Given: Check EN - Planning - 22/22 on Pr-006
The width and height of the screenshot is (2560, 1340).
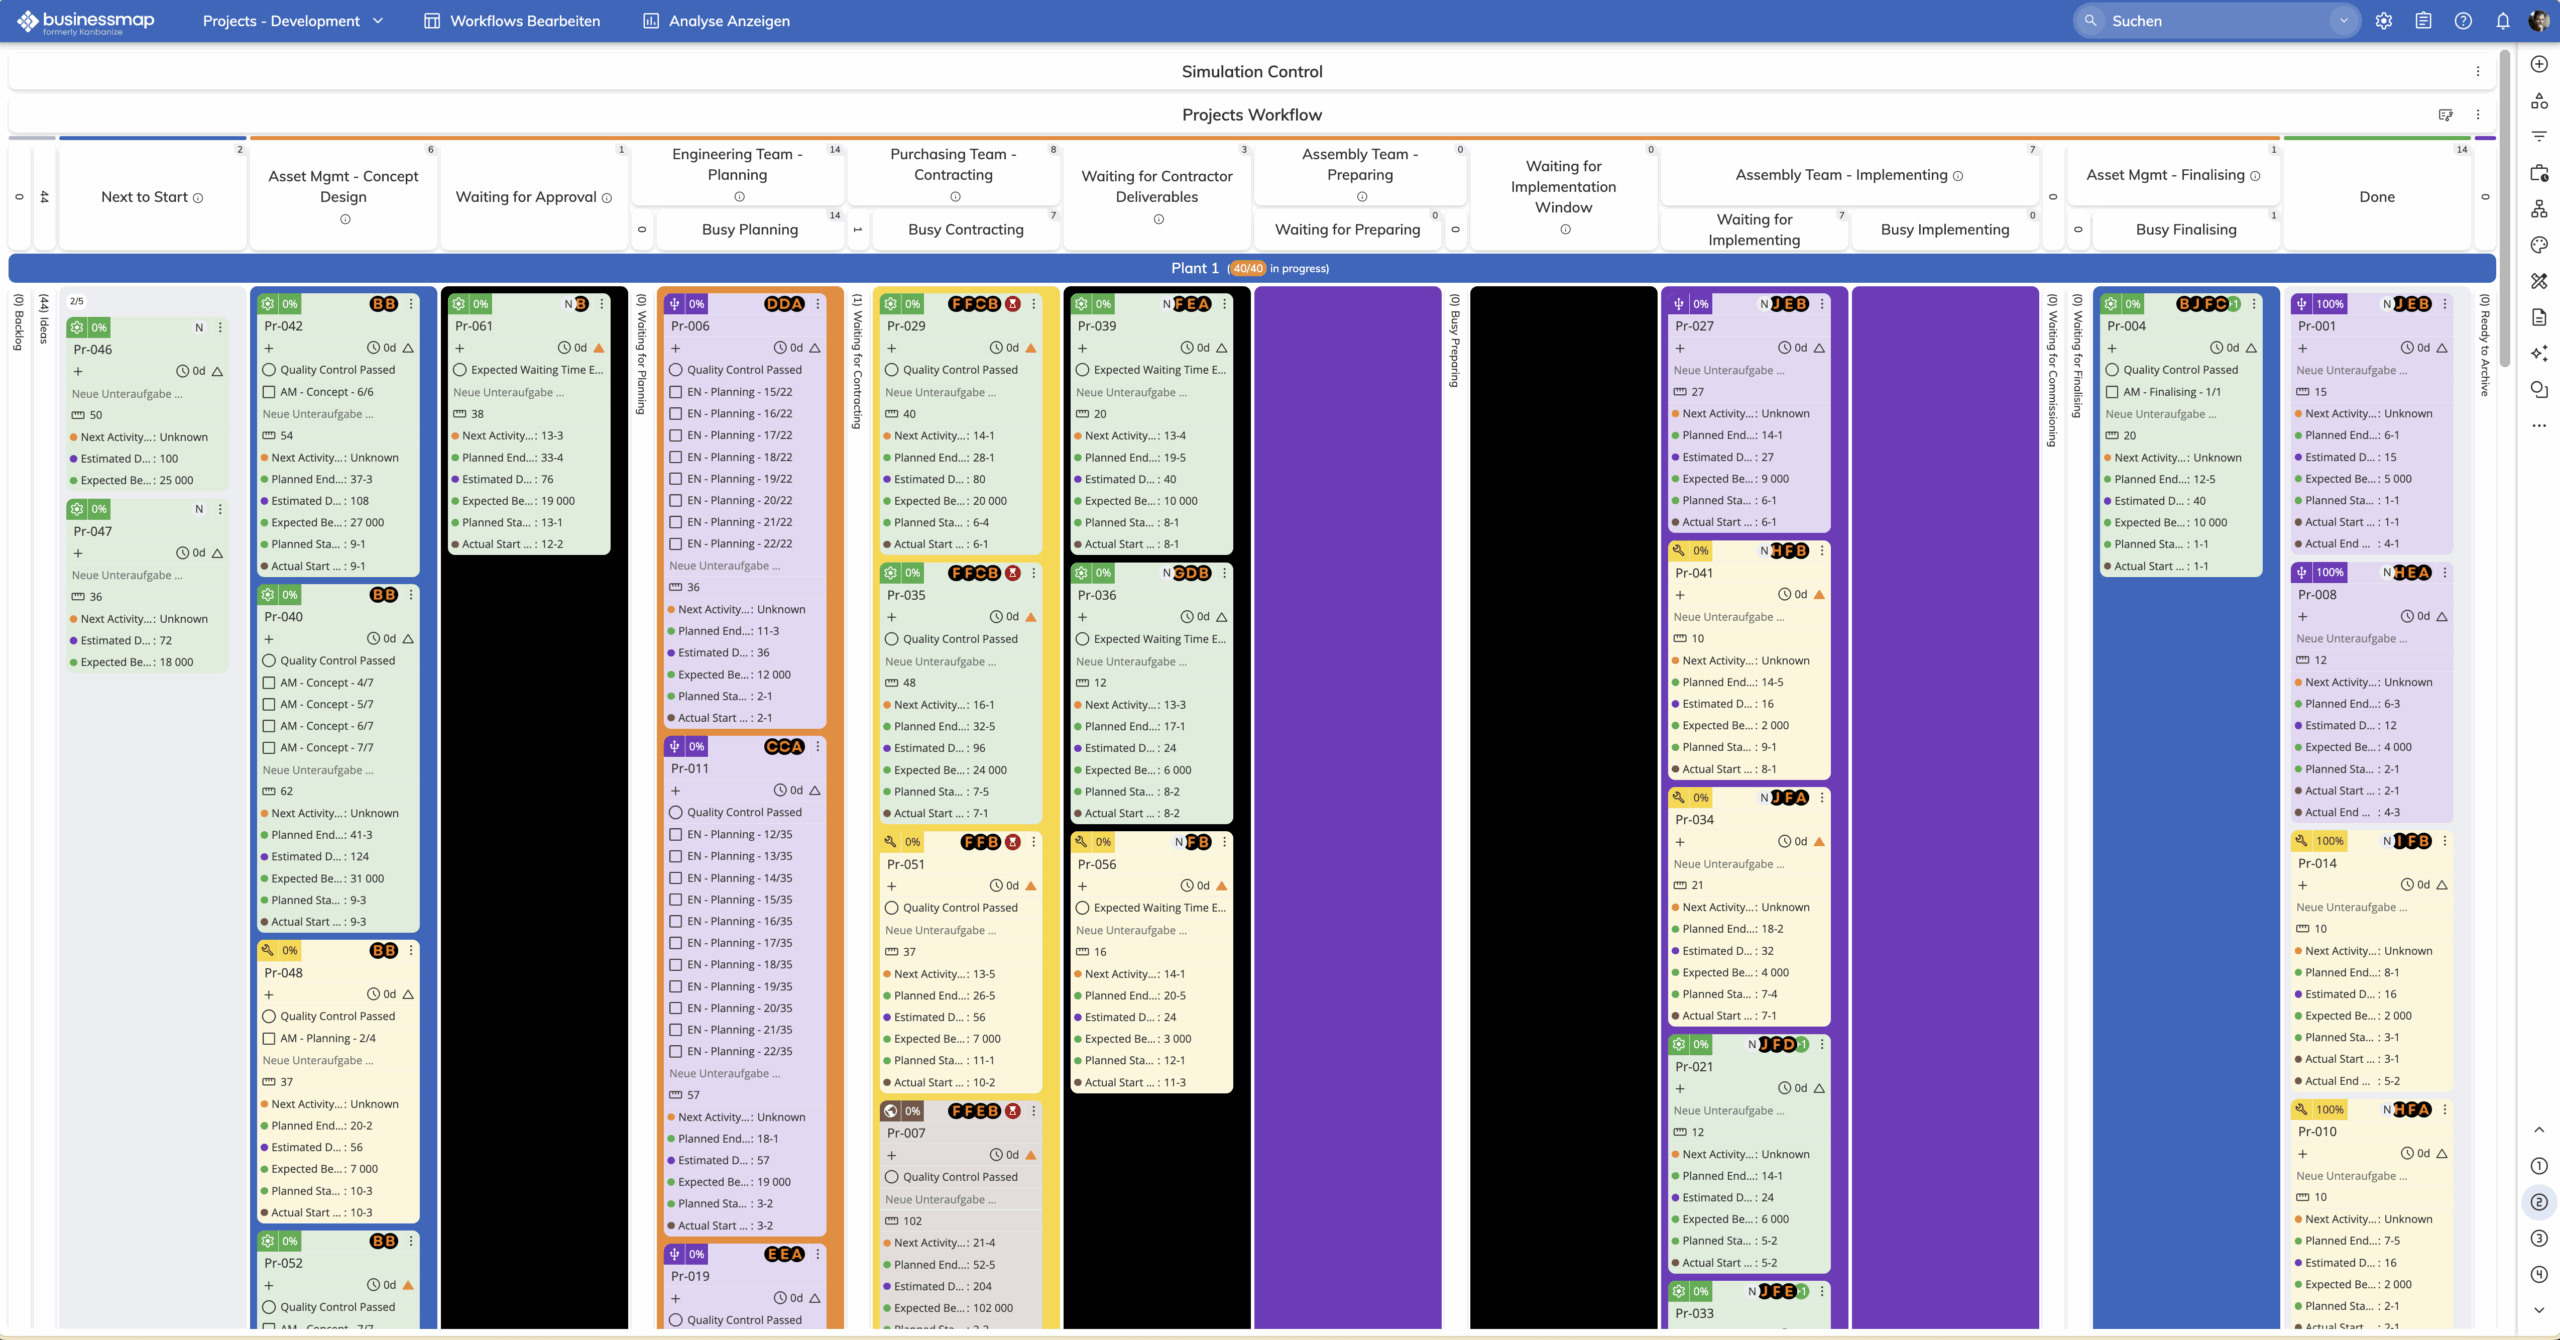Looking at the screenshot, I should click(676, 544).
